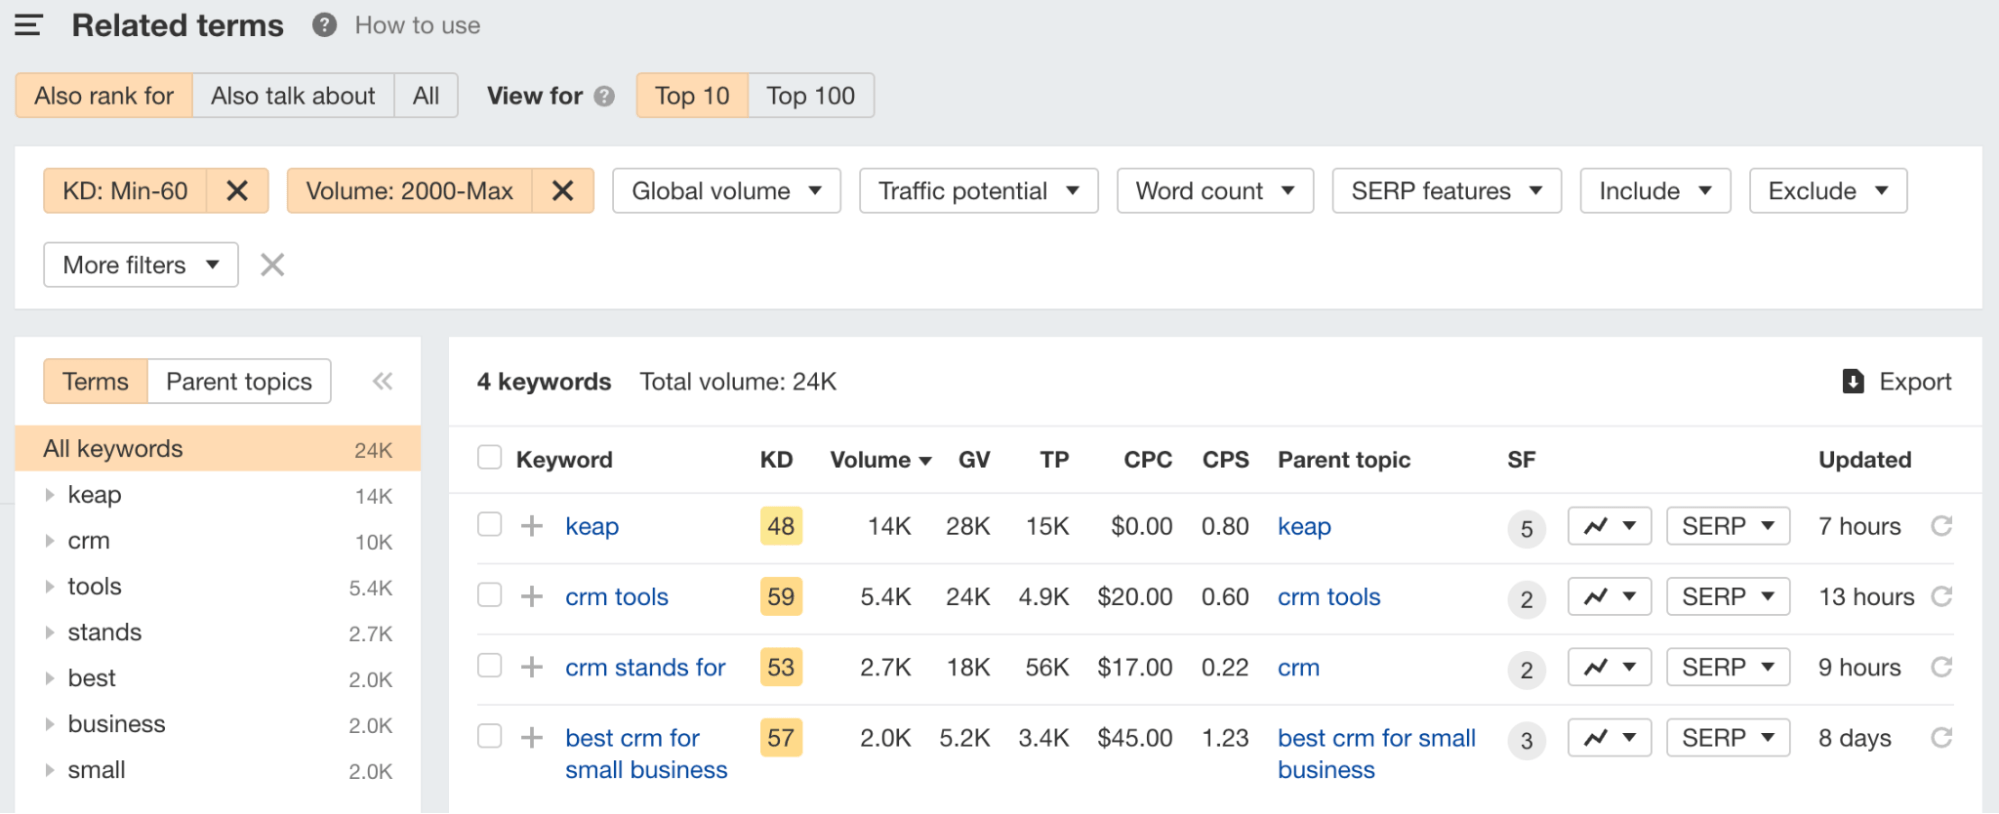1999x814 pixels.
Task: Click SERP features count 3 in last row
Action: tap(1527, 741)
